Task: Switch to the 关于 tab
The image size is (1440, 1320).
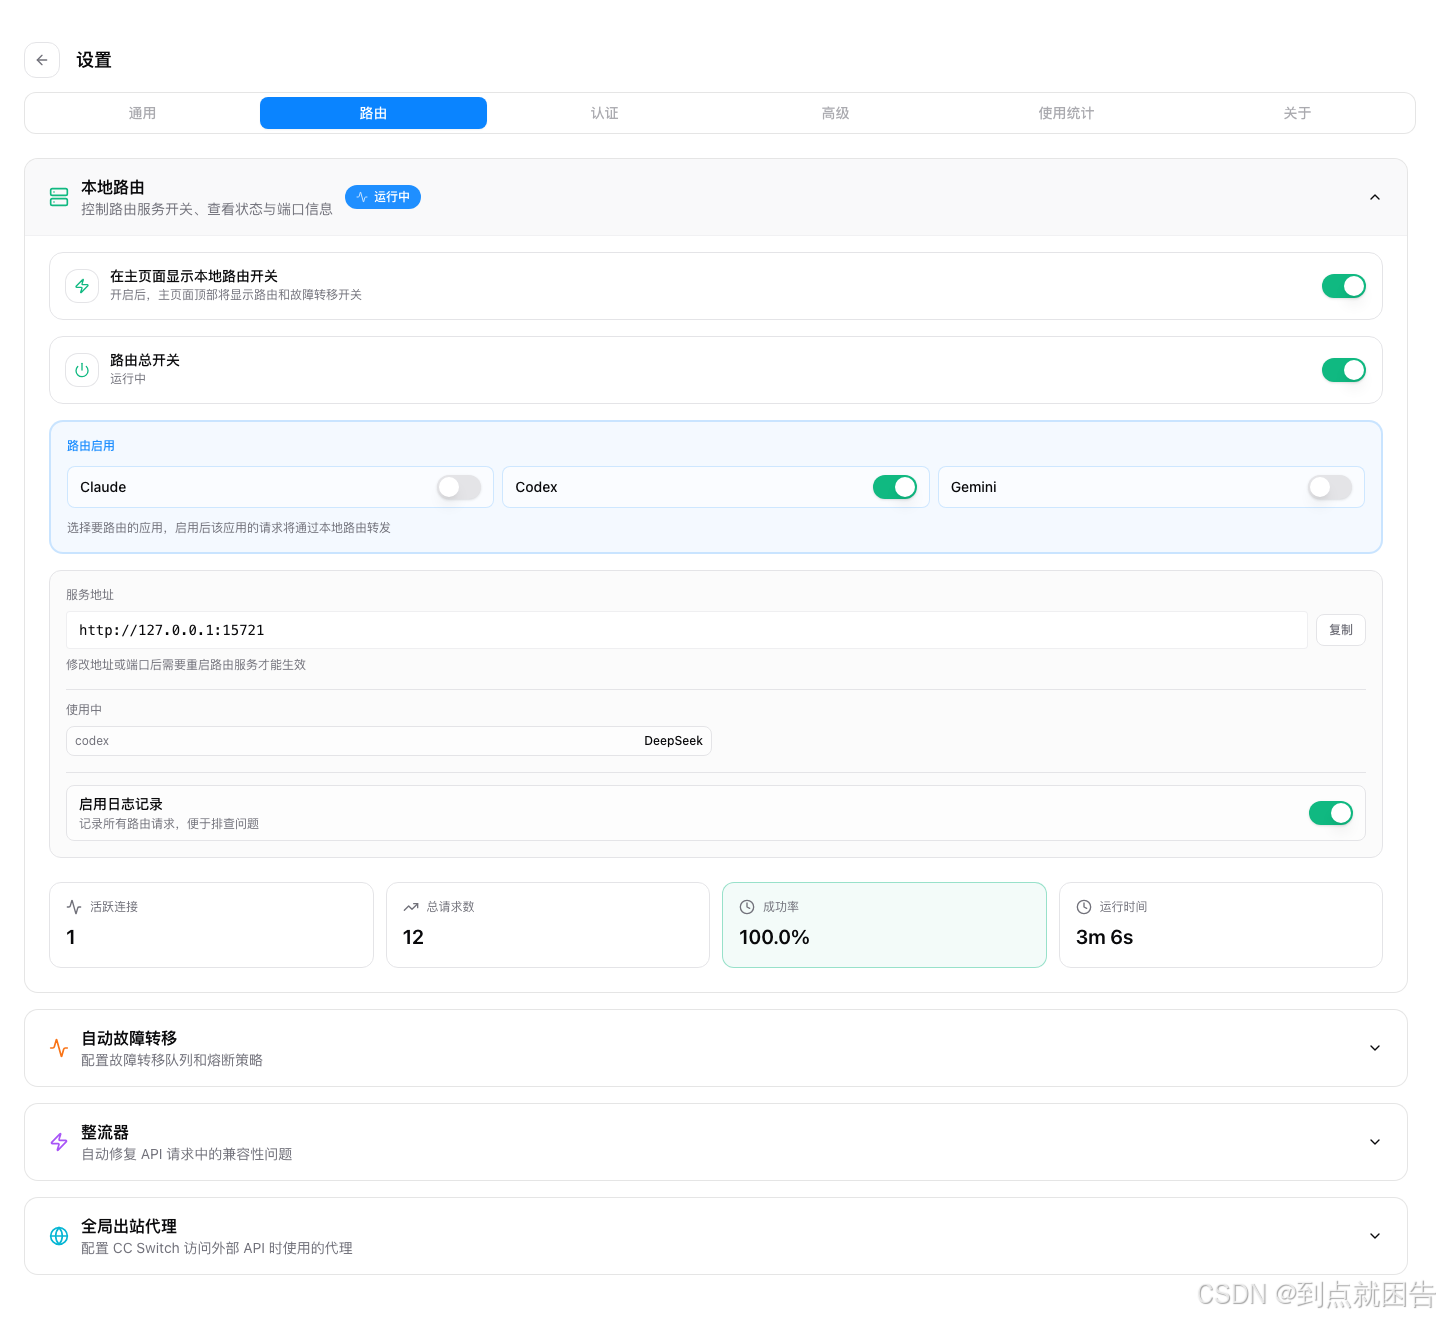Action: pos(1297,113)
